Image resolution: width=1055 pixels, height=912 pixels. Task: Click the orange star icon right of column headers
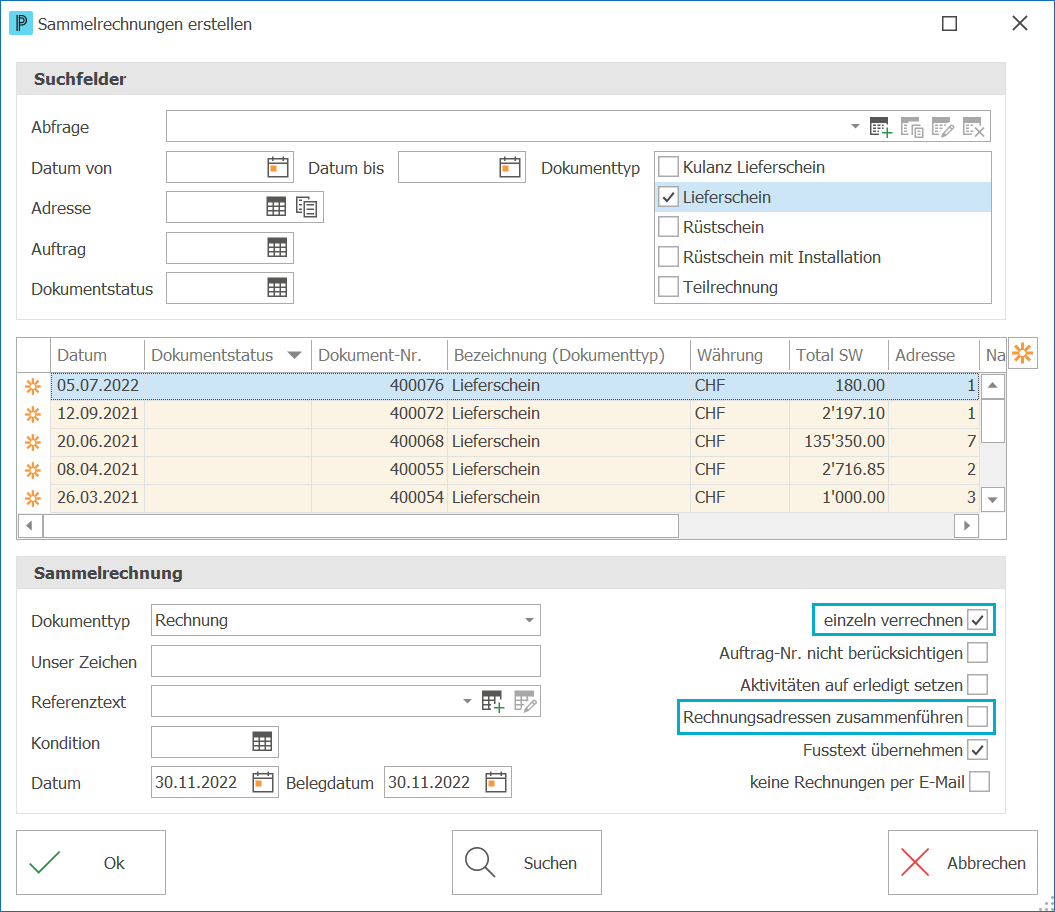click(x=1022, y=353)
